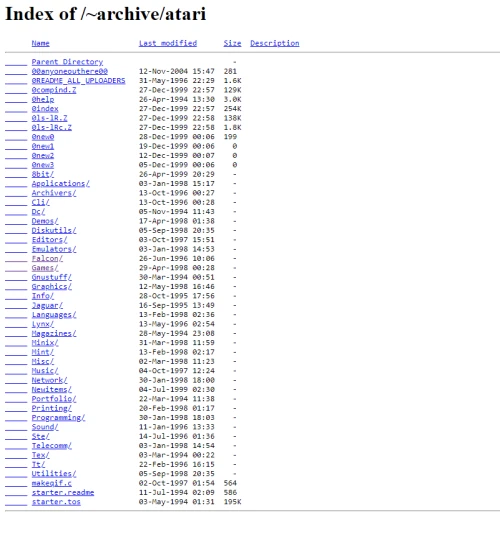This screenshot has width=500, height=556.
Task: Open the Tex/ folder link
Action: (x=40, y=455)
